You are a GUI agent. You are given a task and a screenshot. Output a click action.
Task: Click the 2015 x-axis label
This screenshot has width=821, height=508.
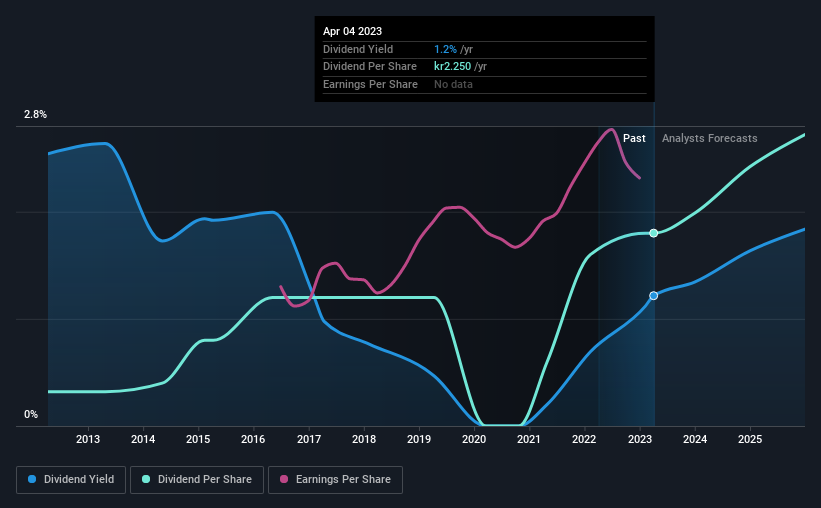[198, 439]
